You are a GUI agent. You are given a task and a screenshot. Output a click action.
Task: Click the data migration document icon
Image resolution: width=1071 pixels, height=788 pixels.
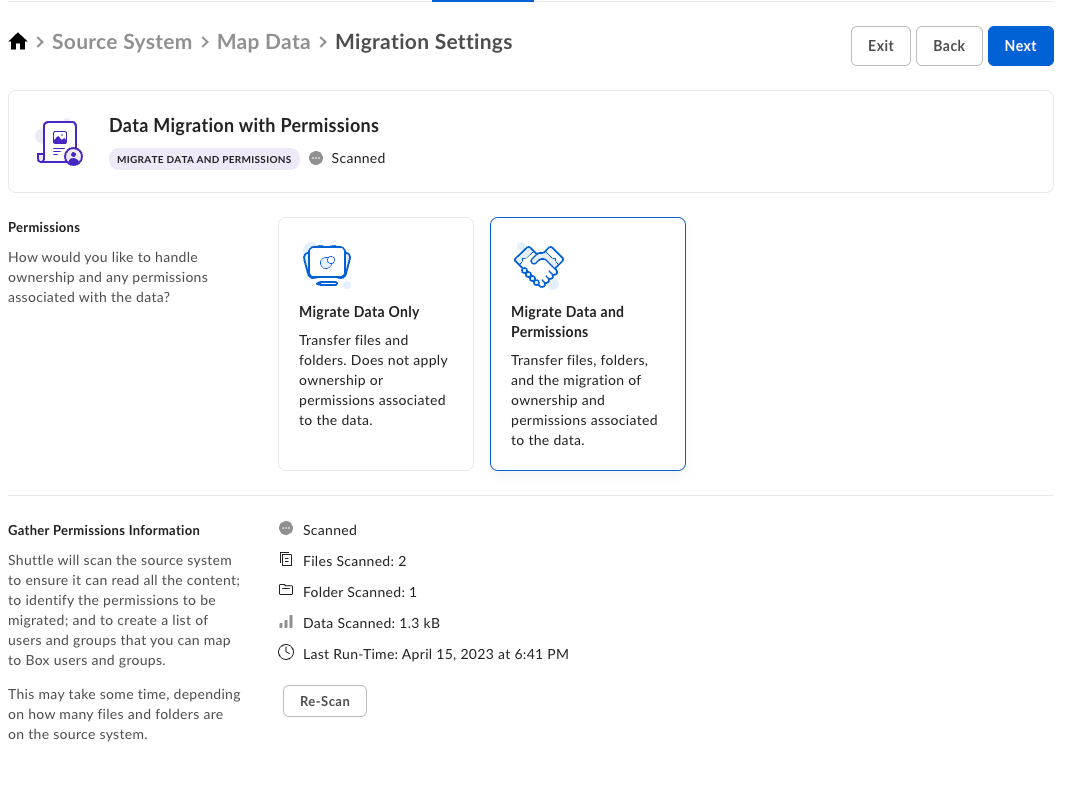[x=59, y=143]
